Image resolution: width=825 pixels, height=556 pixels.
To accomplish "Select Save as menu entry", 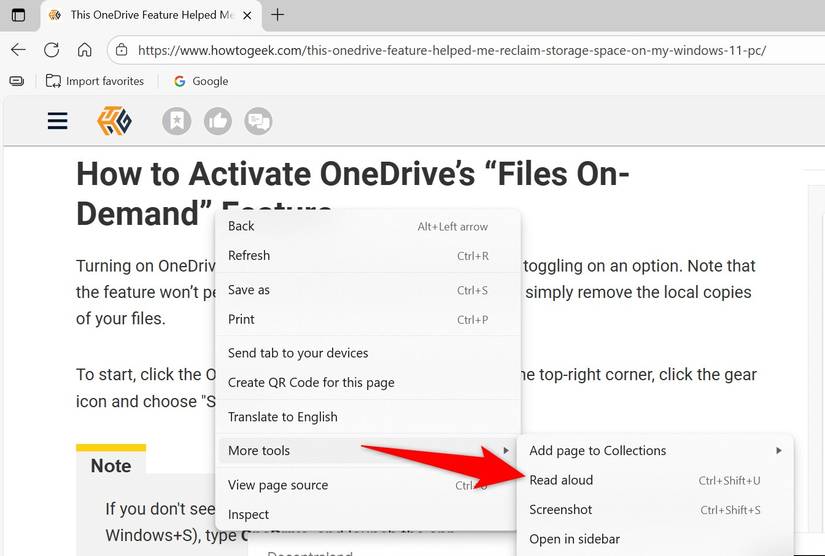I will coord(368,290).
